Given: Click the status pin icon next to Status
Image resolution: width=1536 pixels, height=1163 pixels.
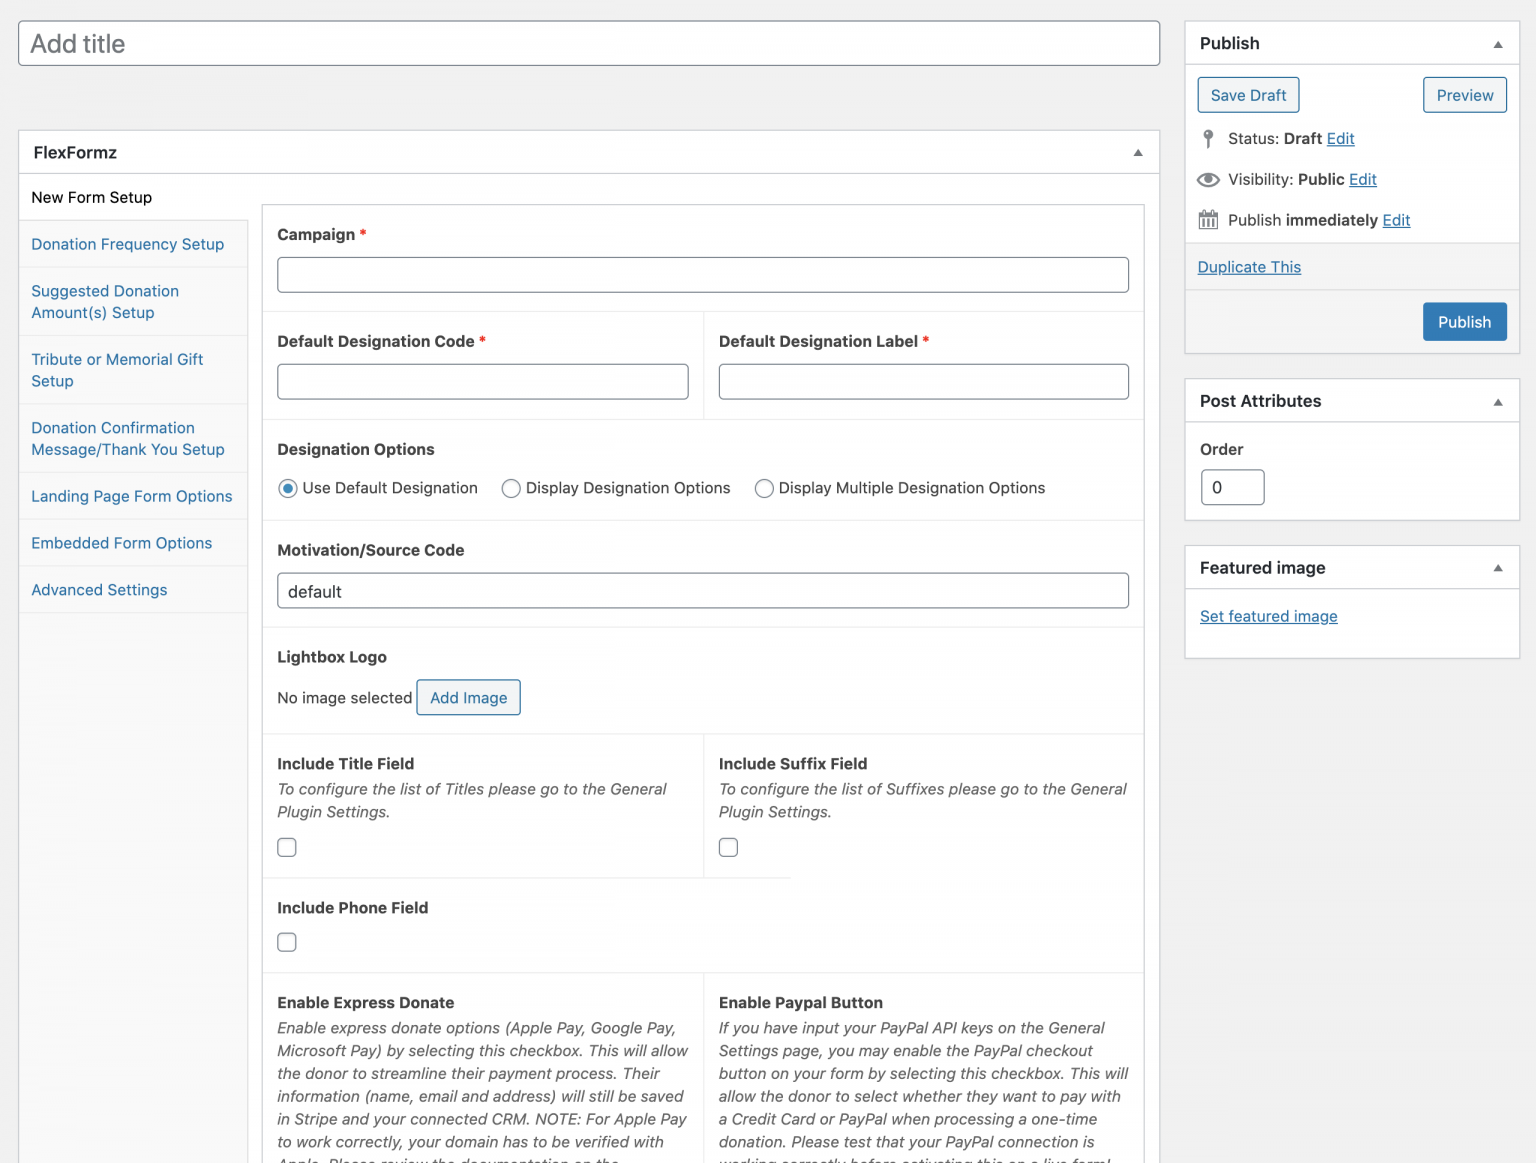Looking at the screenshot, I should click(x=1208, y=138).
